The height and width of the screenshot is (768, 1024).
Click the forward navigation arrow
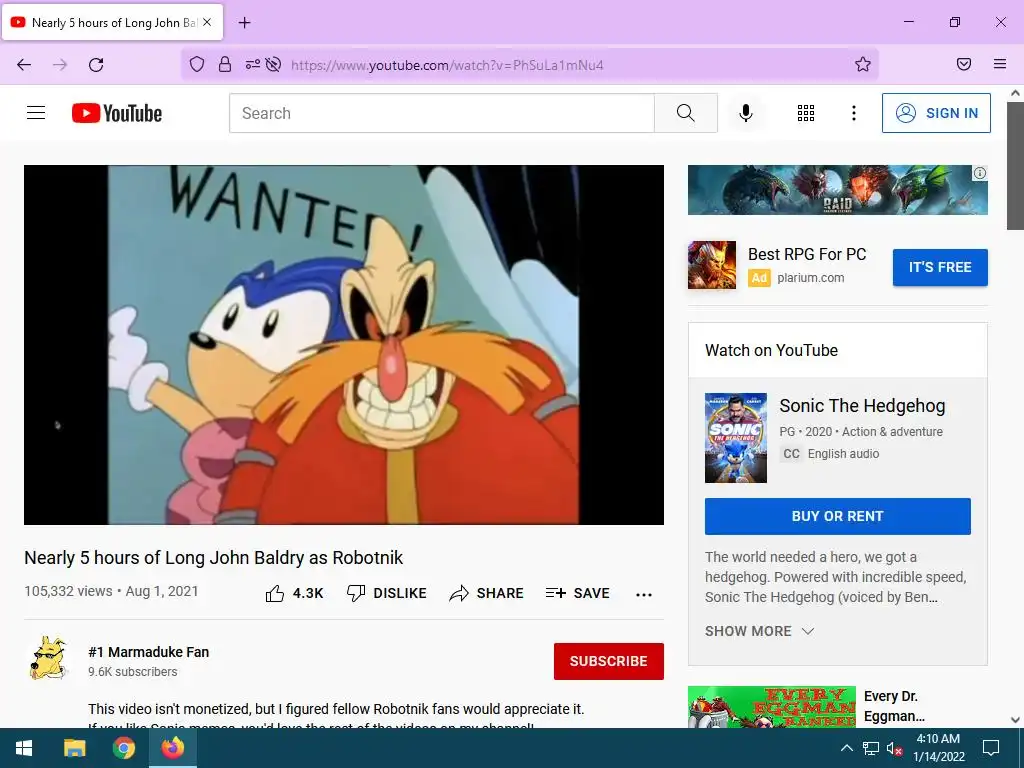coord(60,65)
